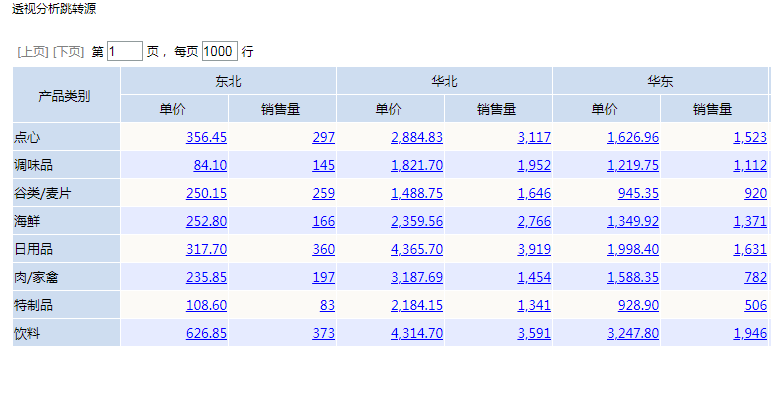Click the 259 sales link
This screenshot has width=771, height=393.
(x=324, y=193)
